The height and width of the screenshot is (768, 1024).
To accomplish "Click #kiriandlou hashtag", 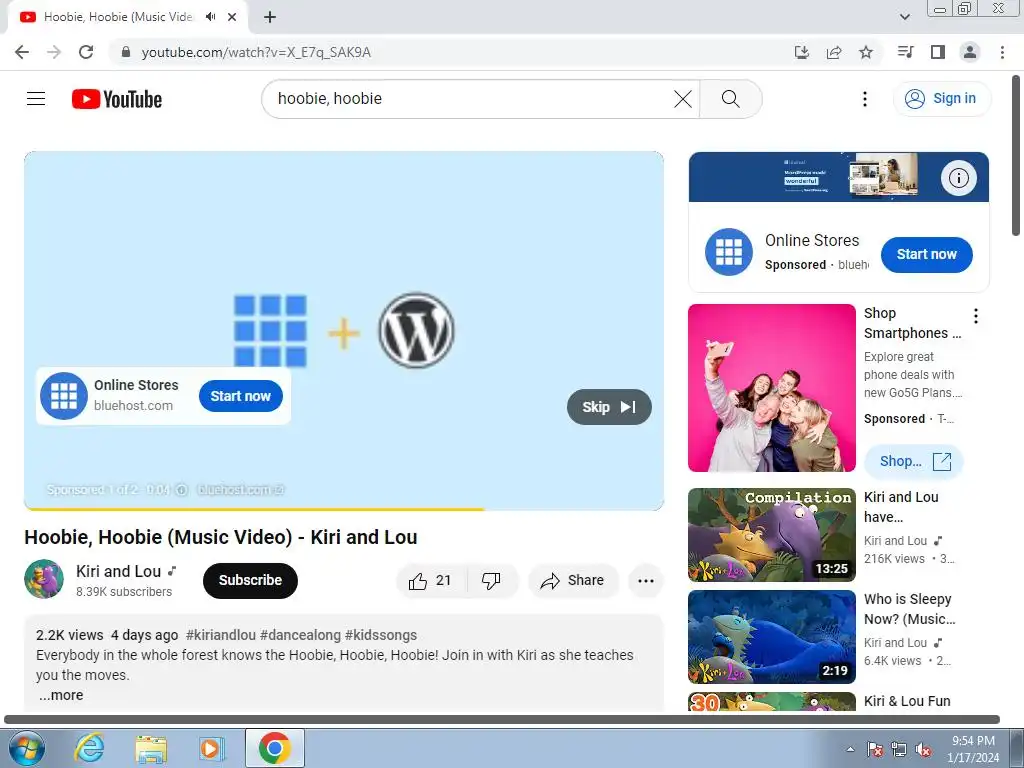I will coord(221,635).
